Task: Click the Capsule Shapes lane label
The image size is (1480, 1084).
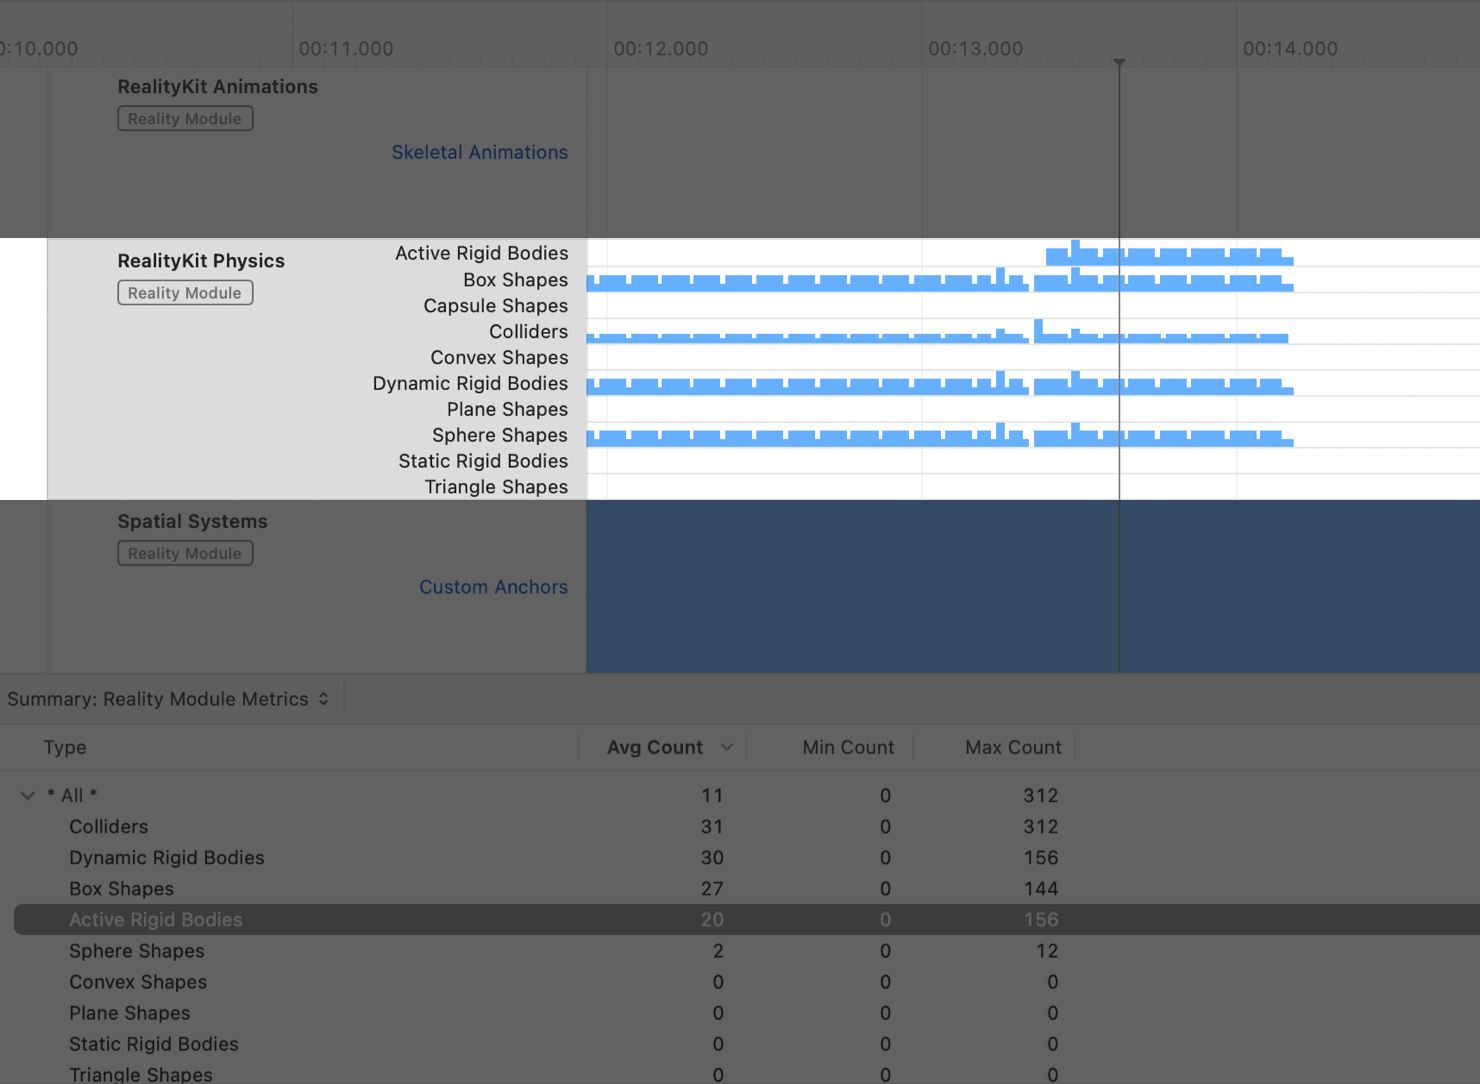Action: [495, 306]
